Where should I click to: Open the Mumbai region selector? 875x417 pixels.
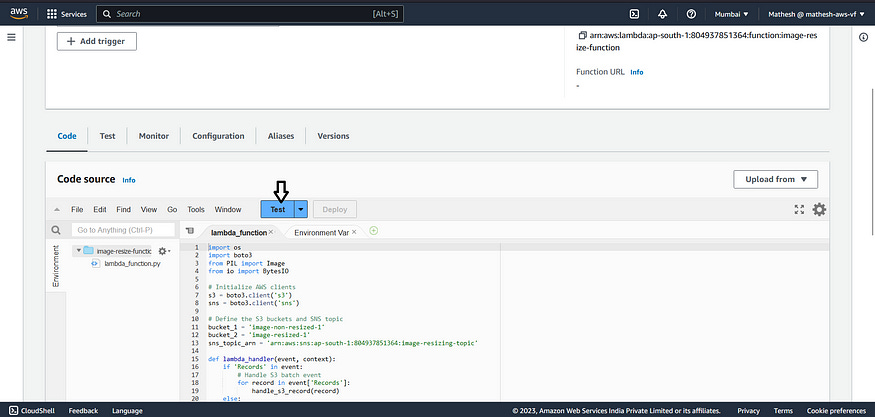click(x=732, y=15)
